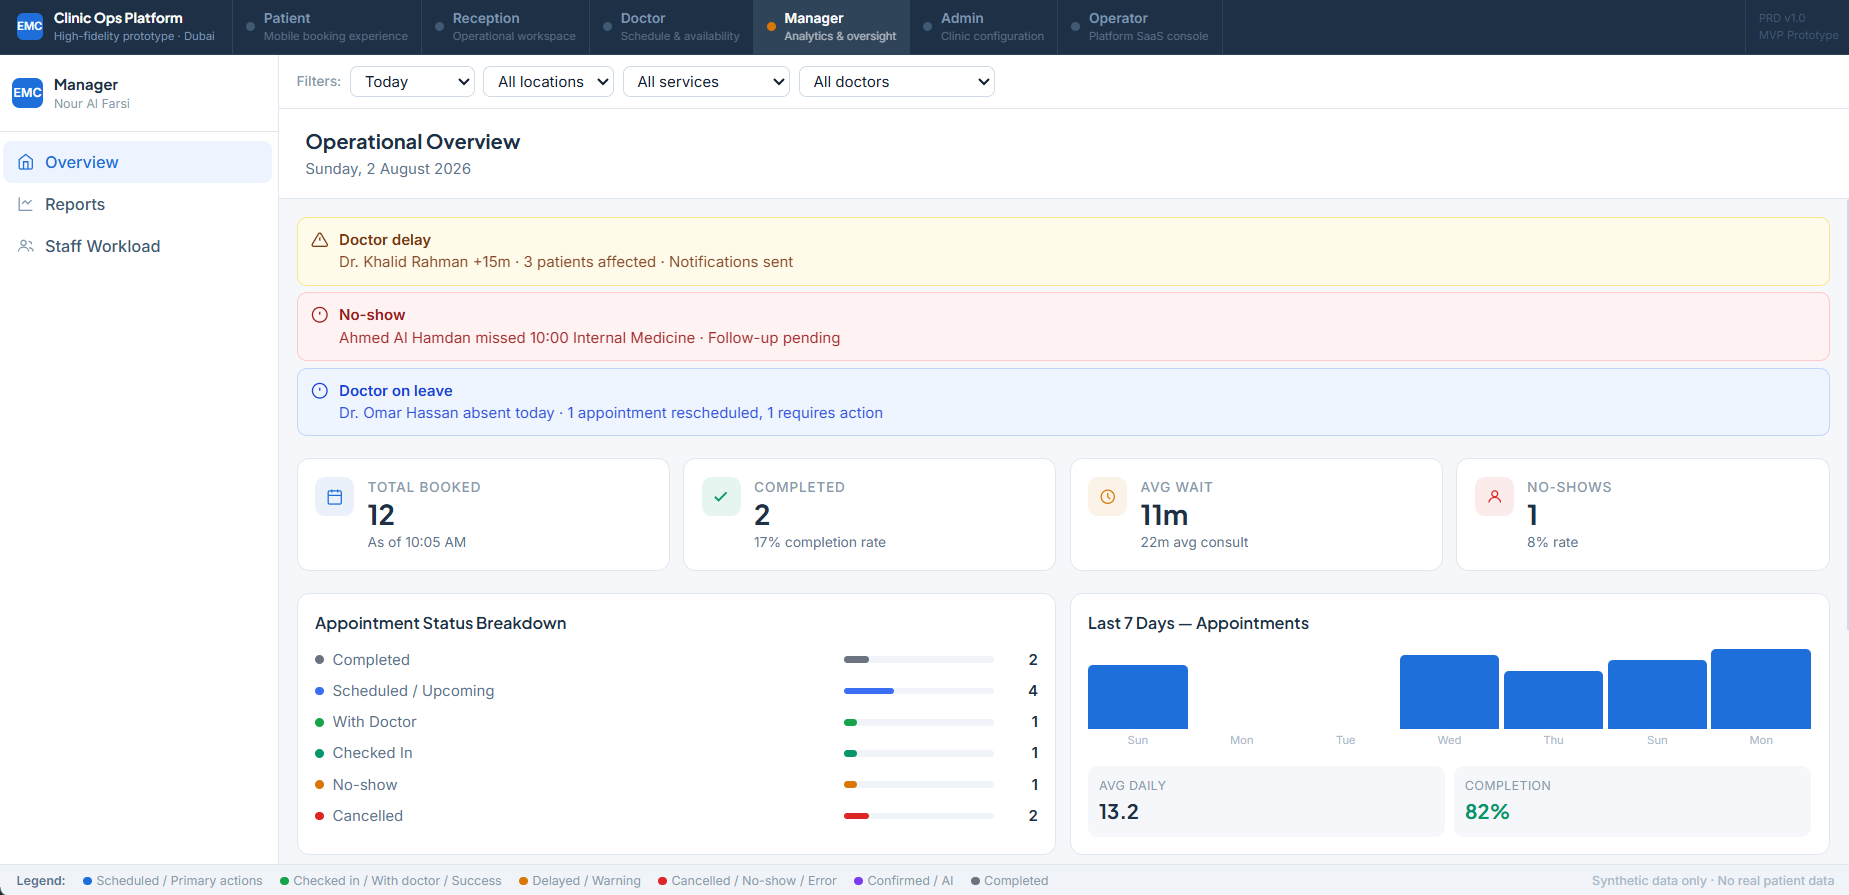The image size is (1849, 895).
Task: Open the Today date filter dropdown
Action: [412, 82]
